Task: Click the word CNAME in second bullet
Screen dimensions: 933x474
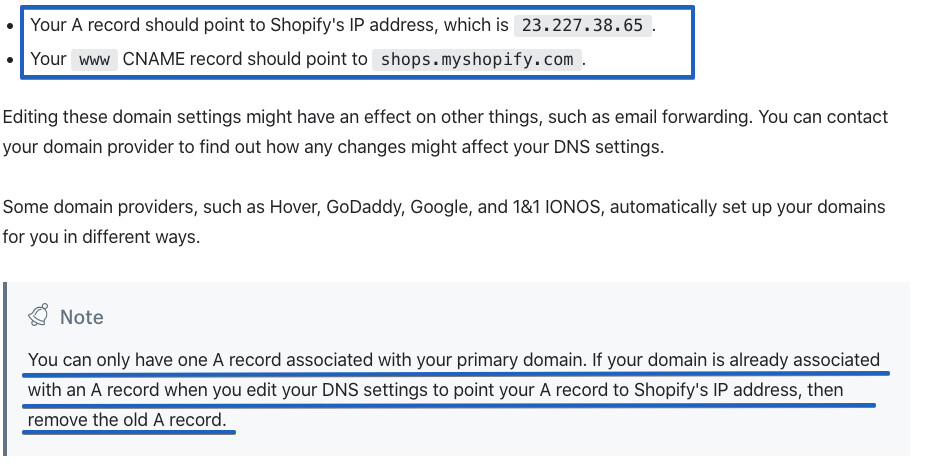Action: (x=155, y=59)
